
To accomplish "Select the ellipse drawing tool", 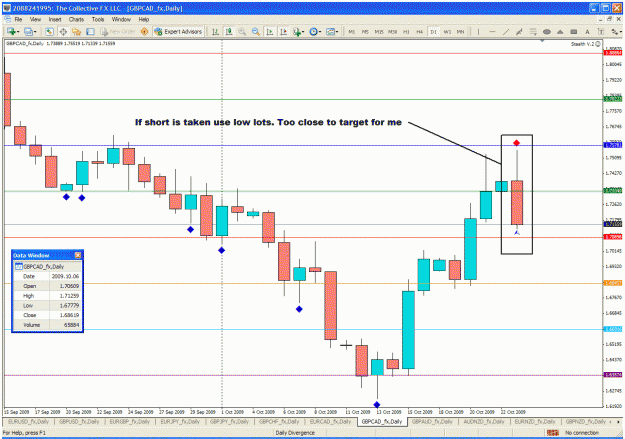I will [547, 31].
